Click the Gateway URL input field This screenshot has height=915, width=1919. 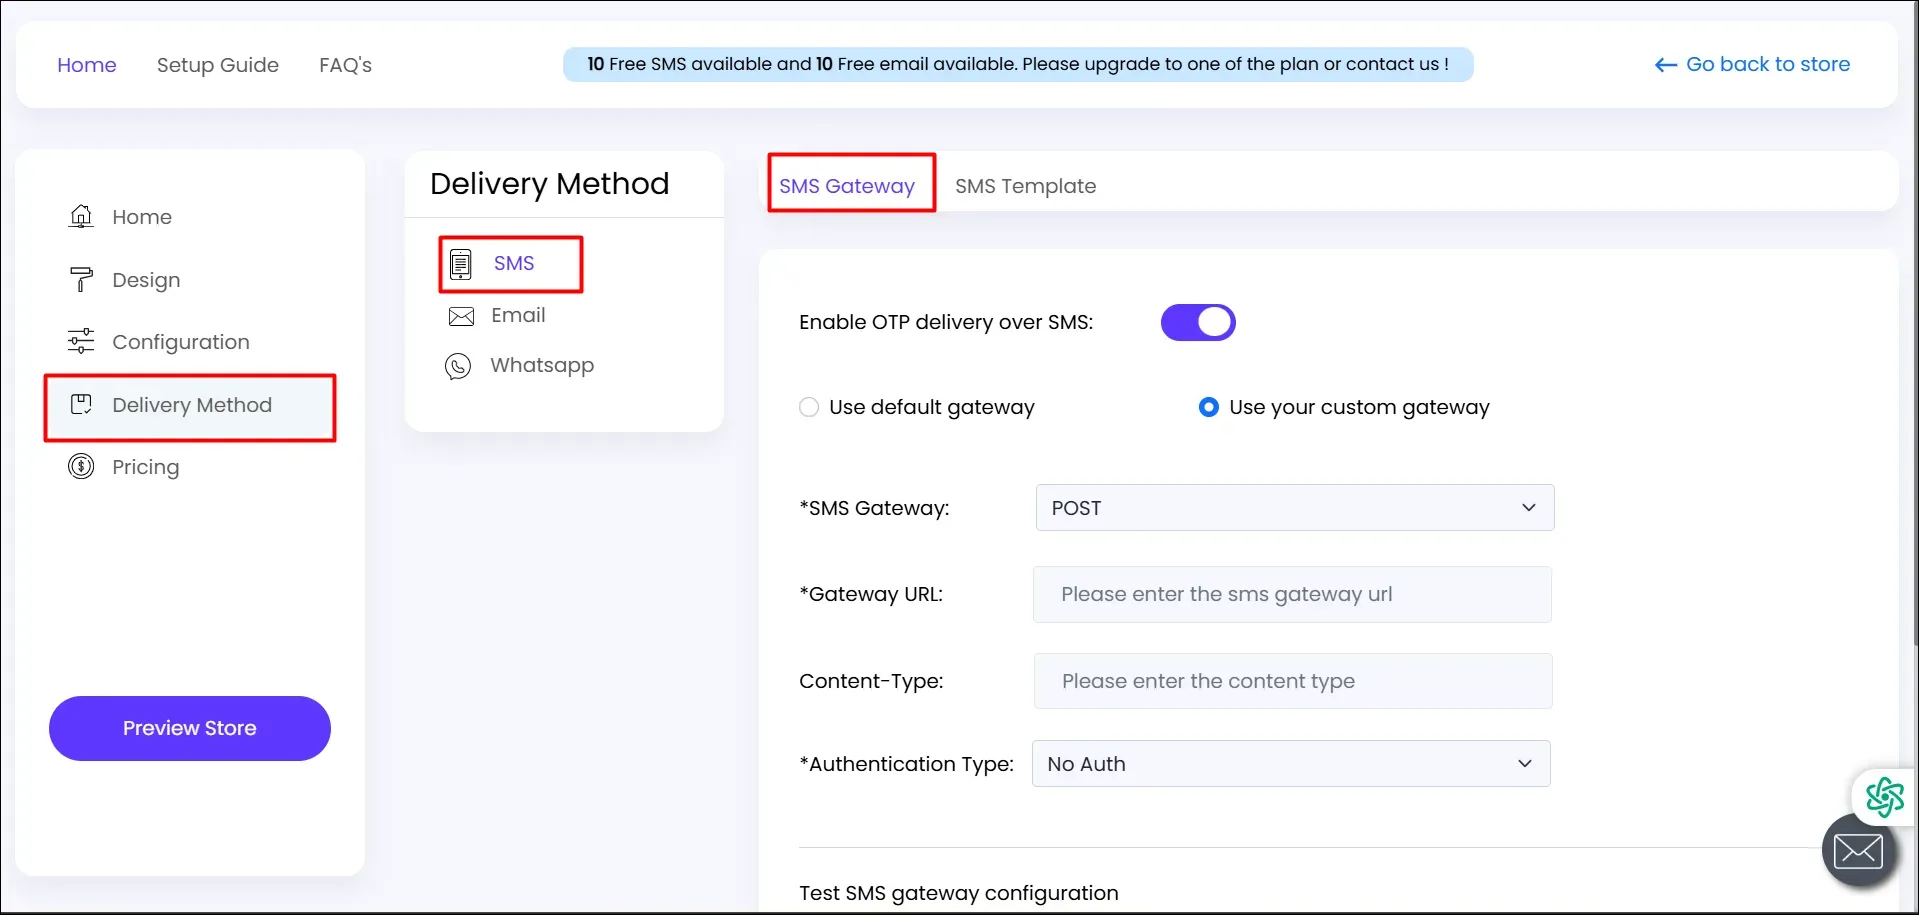[x=1292, y=594]
